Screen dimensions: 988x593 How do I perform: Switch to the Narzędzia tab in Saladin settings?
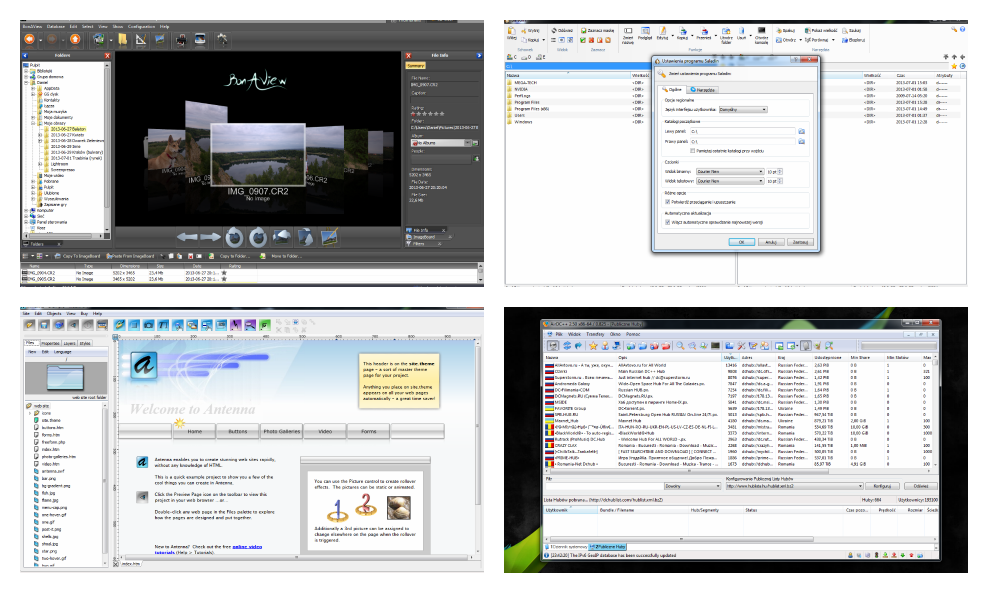pos(703,89)
